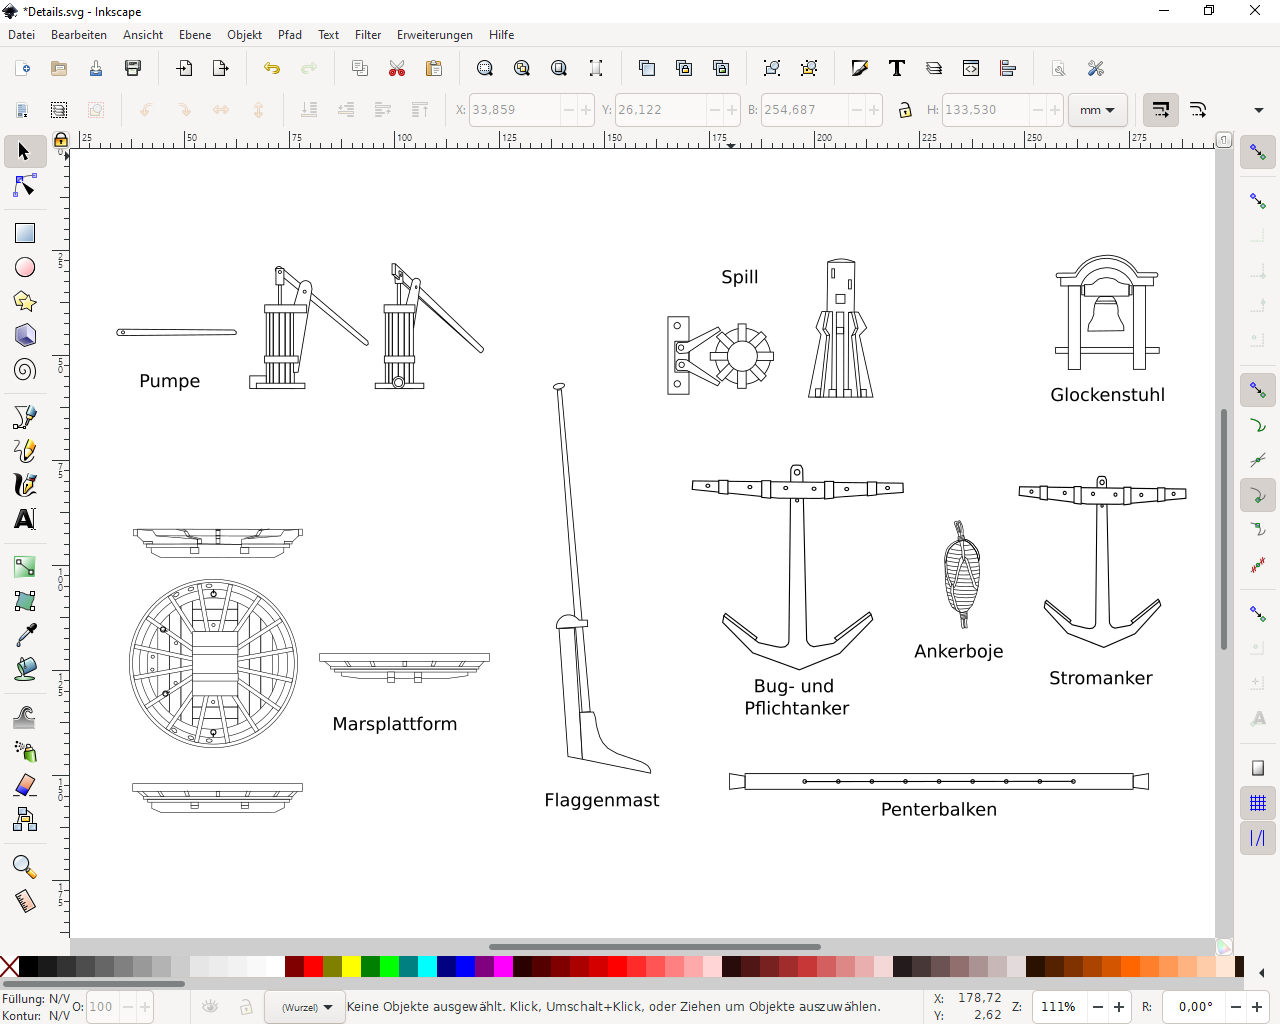Expand the tool controls overflow arrow

tap(1258, 110)
